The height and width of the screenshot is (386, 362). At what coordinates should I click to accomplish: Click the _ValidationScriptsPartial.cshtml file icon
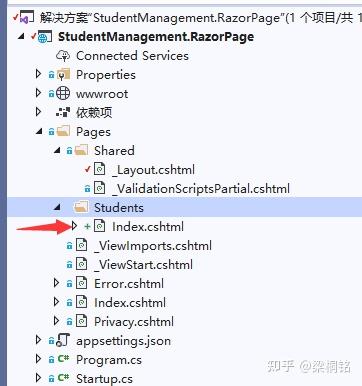pyautogui.click(x=100, y=188)
